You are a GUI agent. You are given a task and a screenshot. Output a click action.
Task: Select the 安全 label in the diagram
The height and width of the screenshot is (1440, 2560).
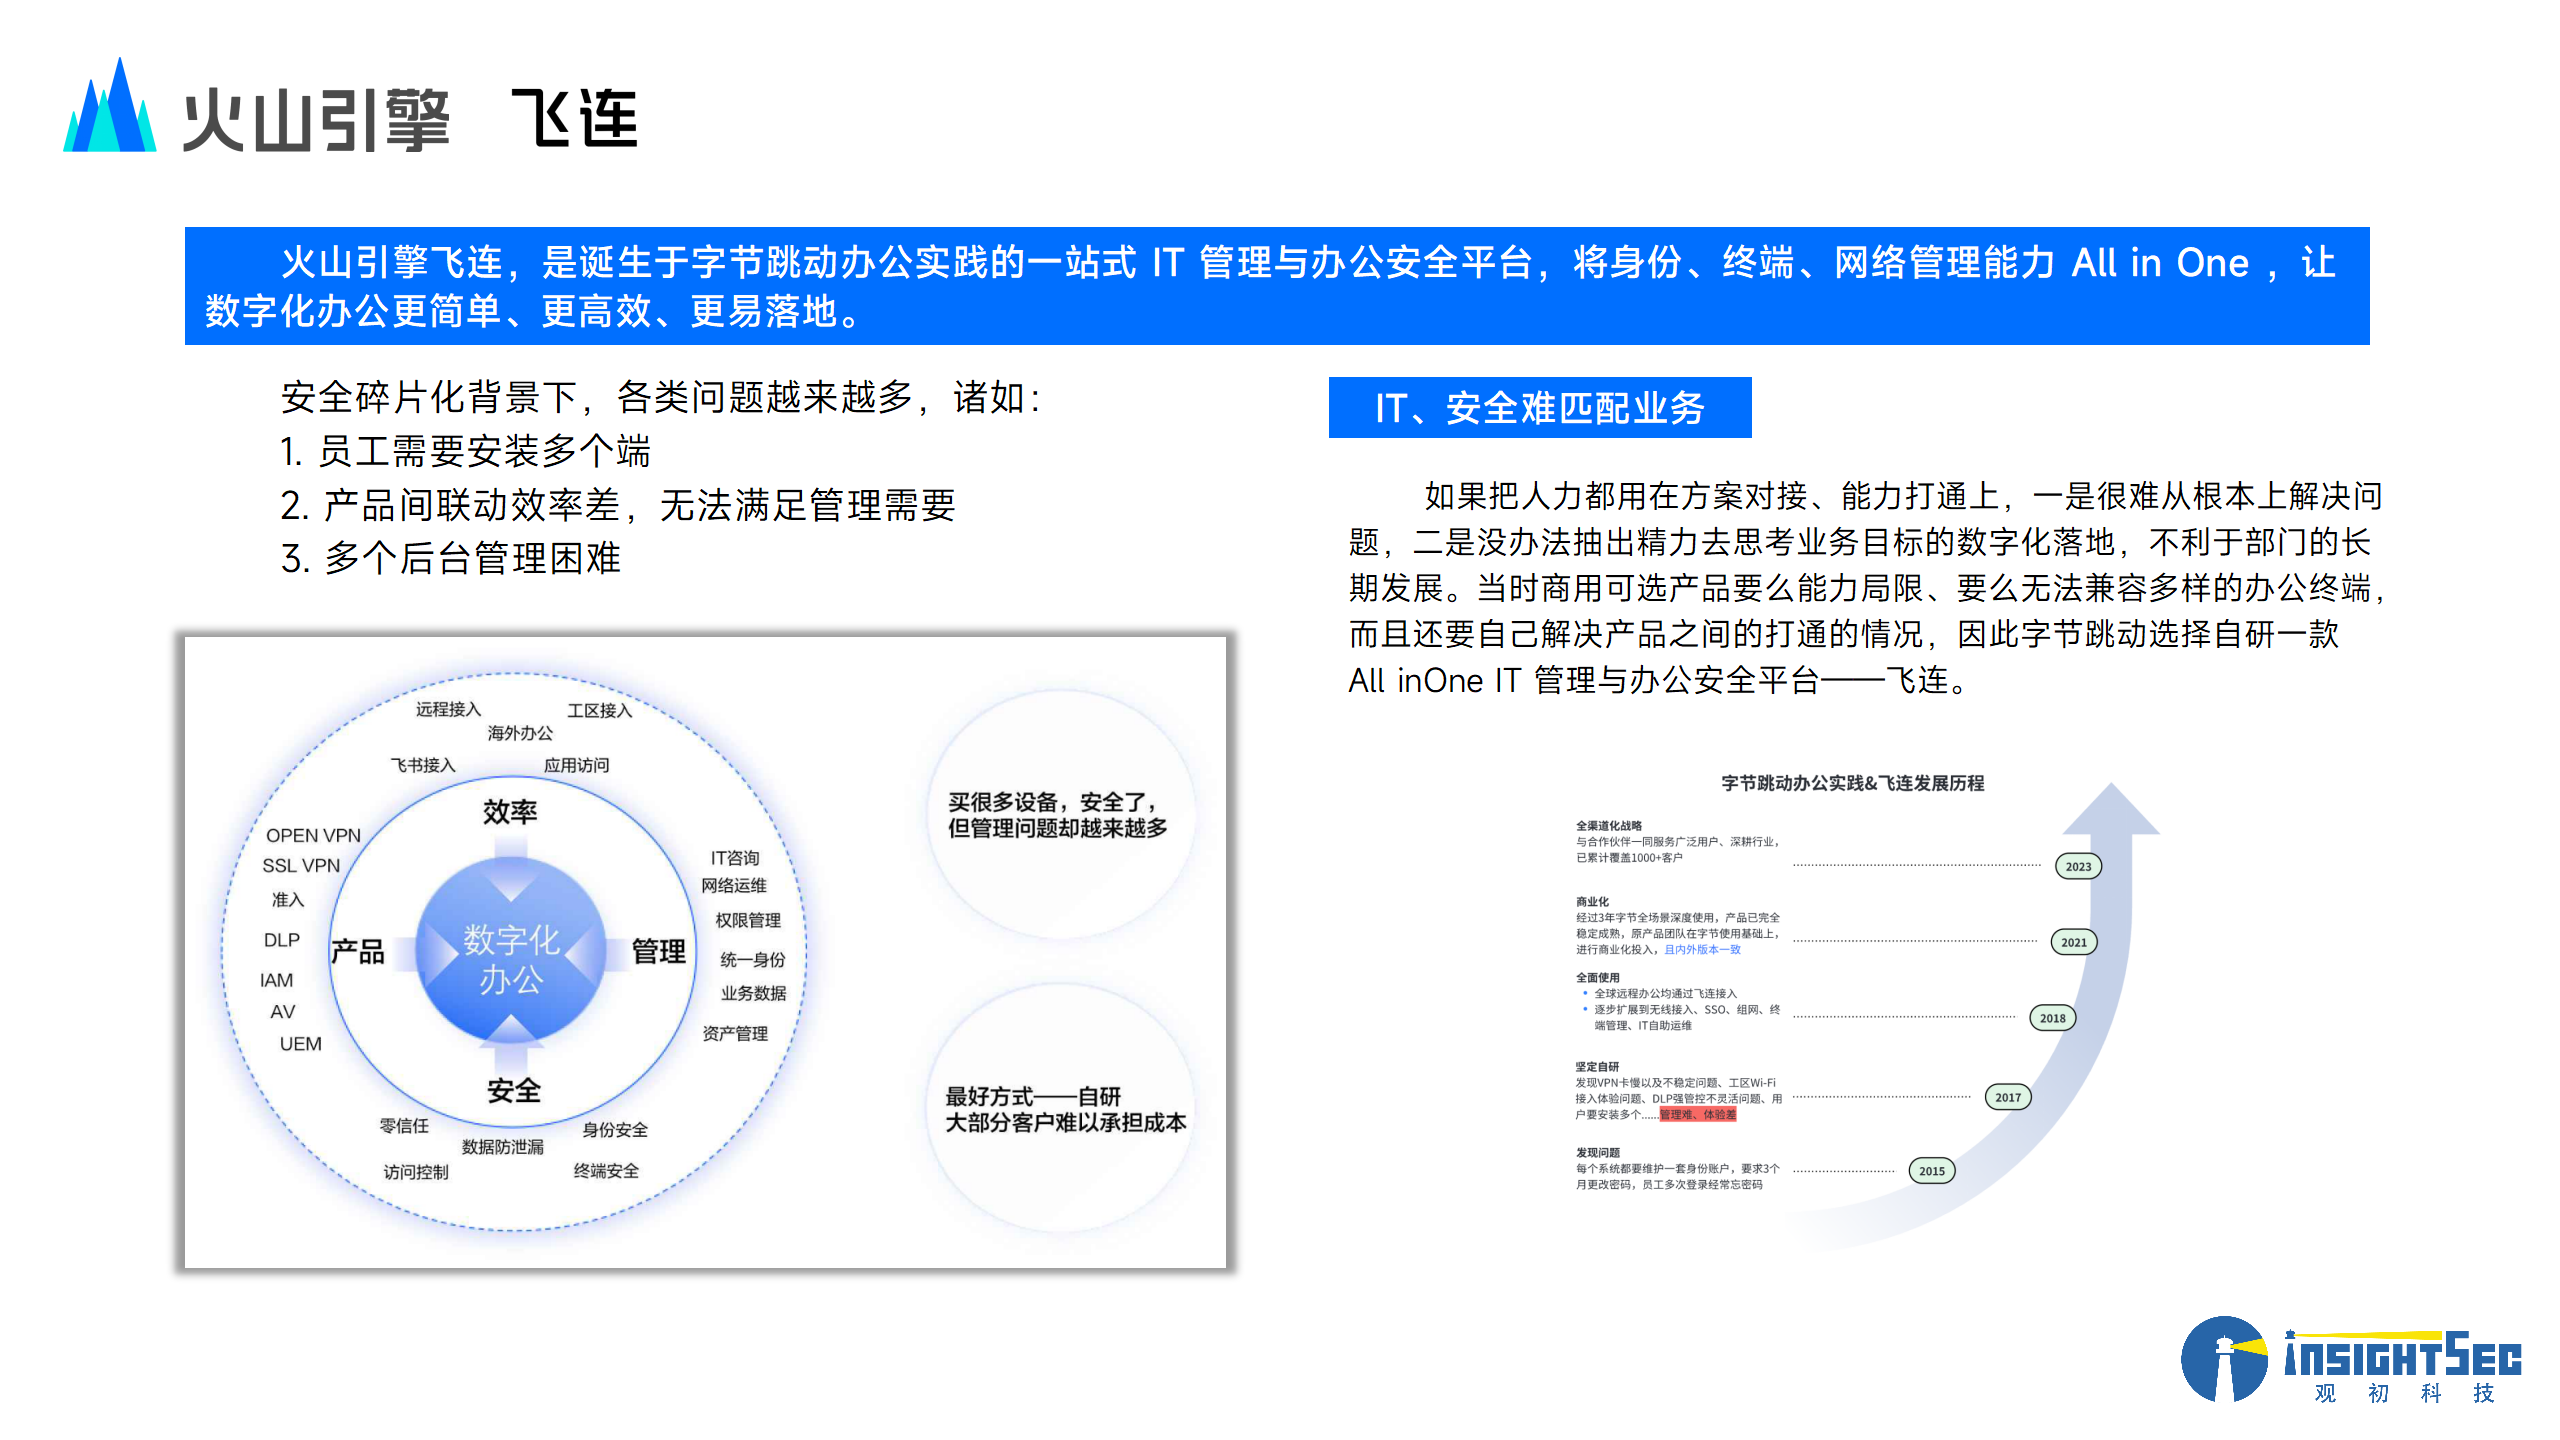514,1090
